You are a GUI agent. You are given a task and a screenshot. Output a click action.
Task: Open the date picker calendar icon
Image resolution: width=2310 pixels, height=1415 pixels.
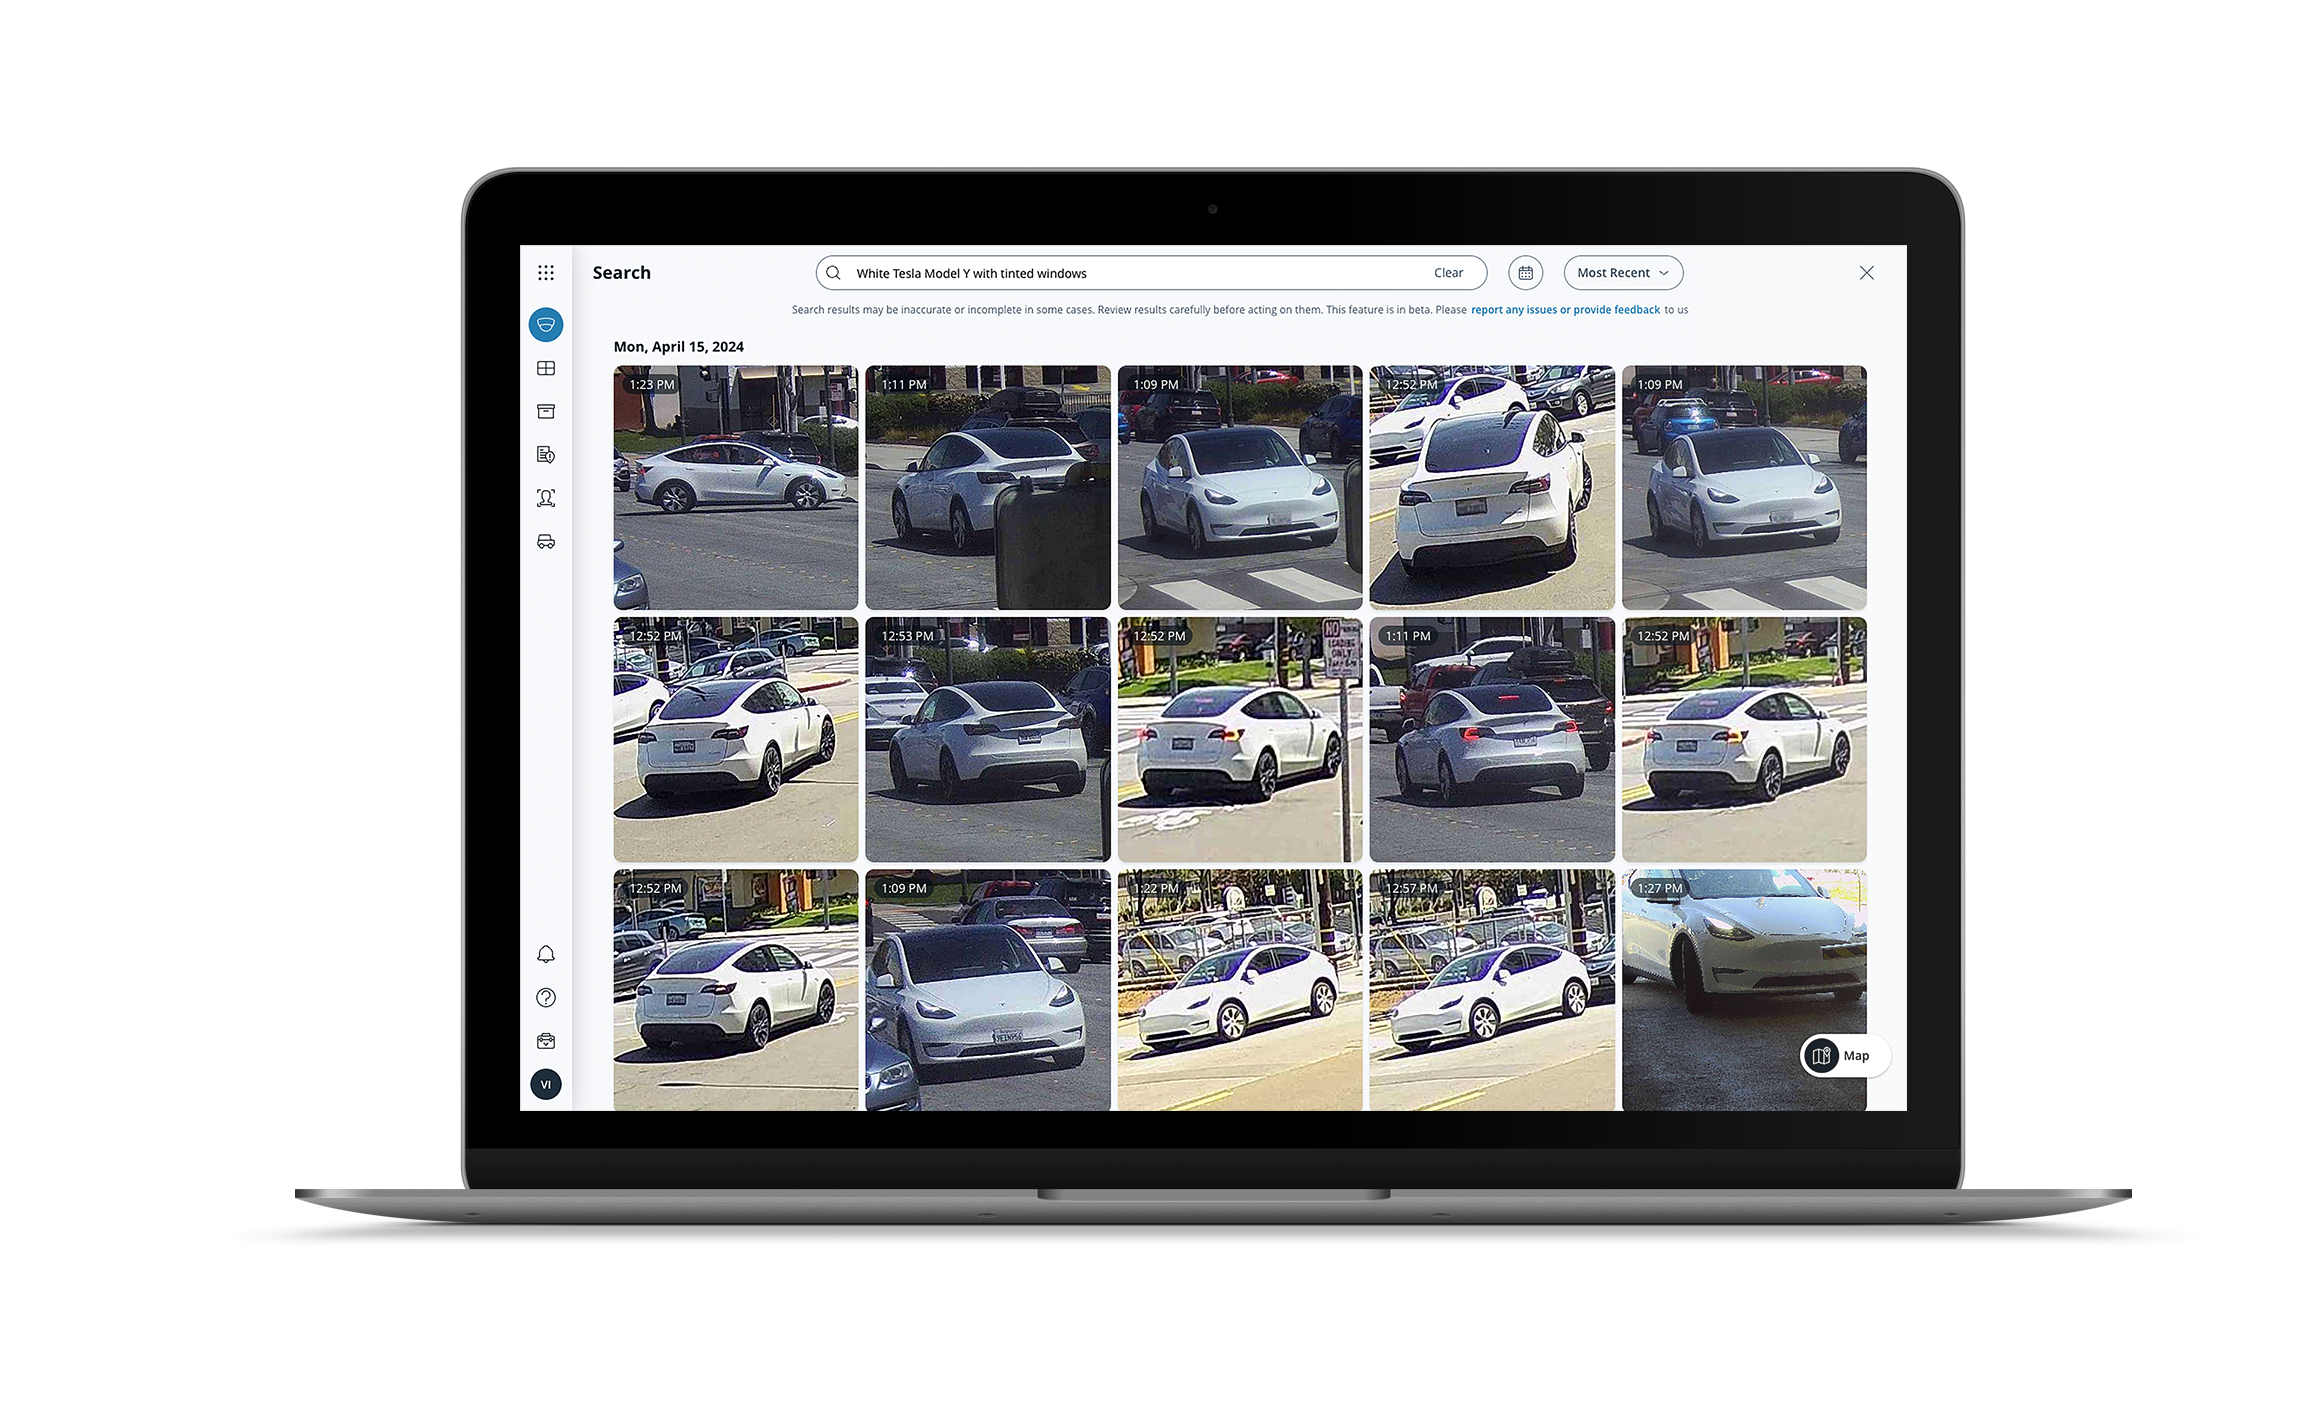(x=1526, y=272)
